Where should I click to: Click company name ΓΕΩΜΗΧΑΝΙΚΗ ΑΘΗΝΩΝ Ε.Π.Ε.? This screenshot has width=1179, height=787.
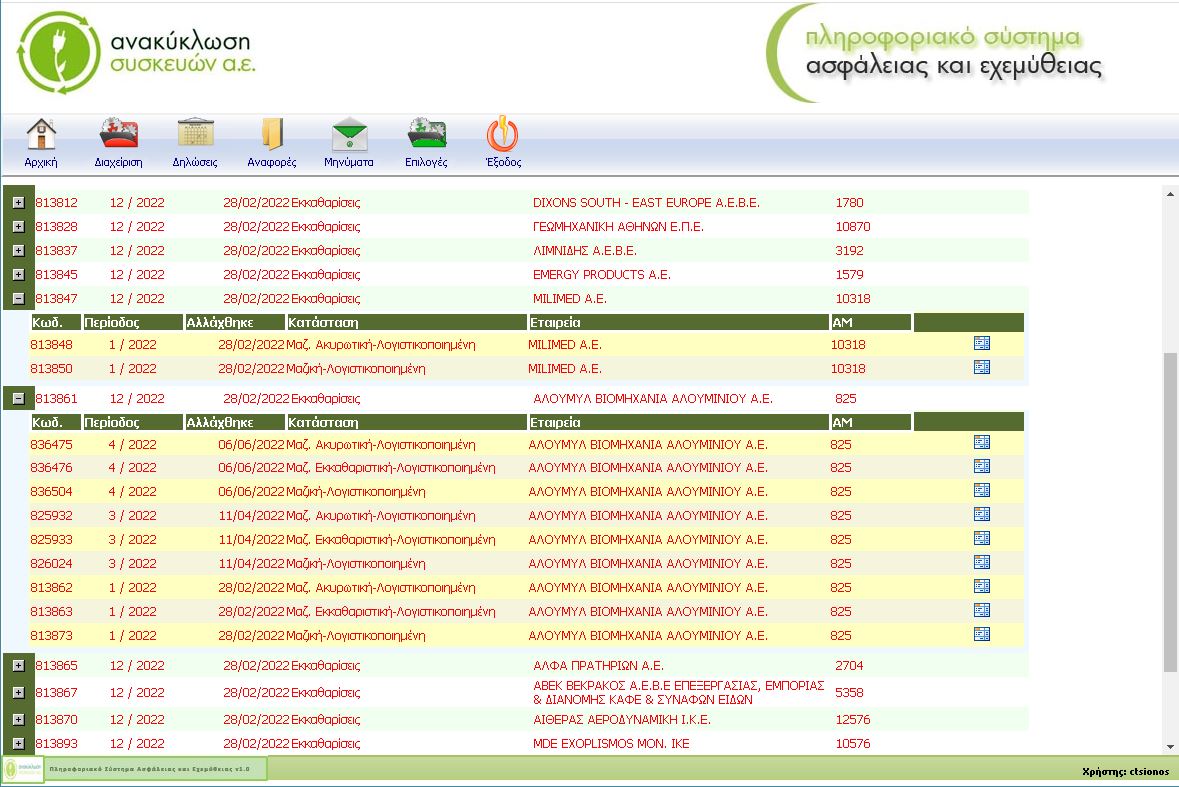click(618, 227)
